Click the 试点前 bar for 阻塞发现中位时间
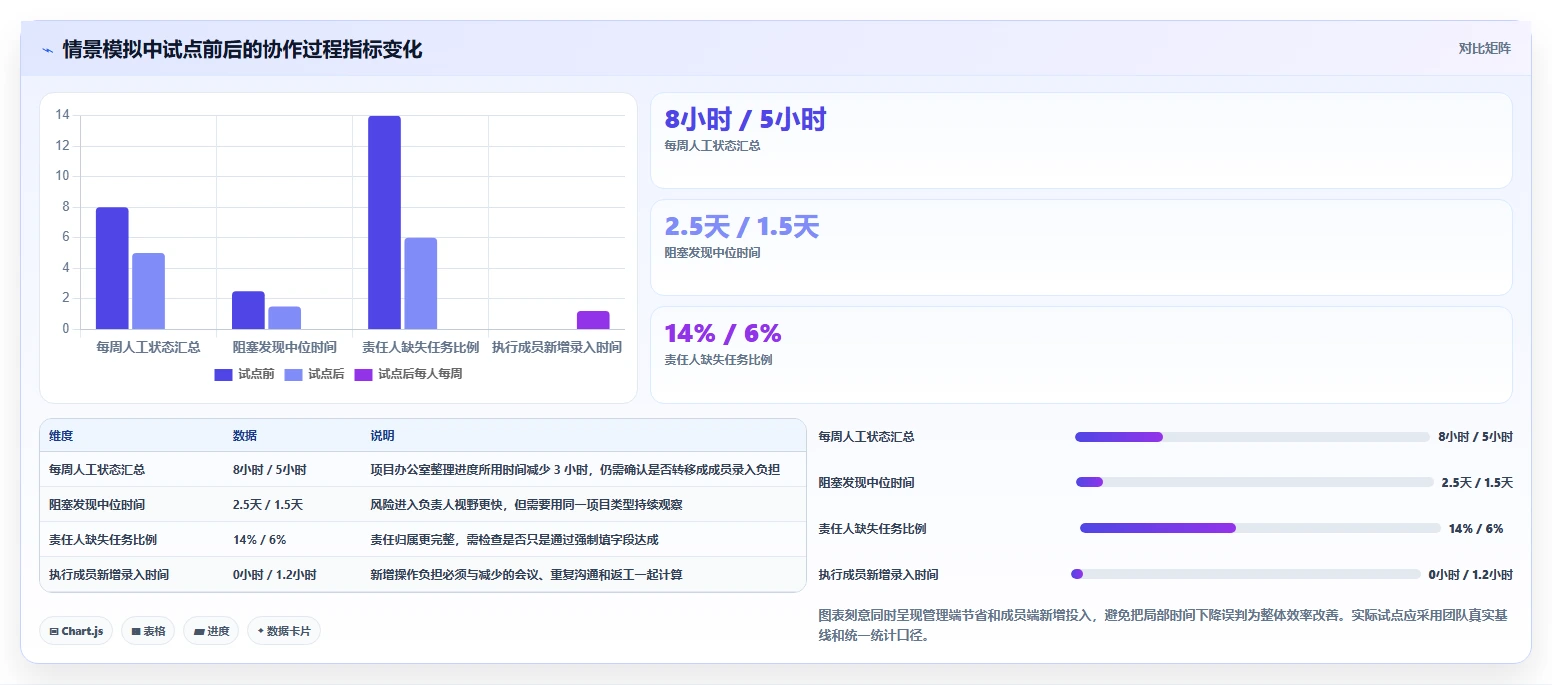 click(248, 310)
